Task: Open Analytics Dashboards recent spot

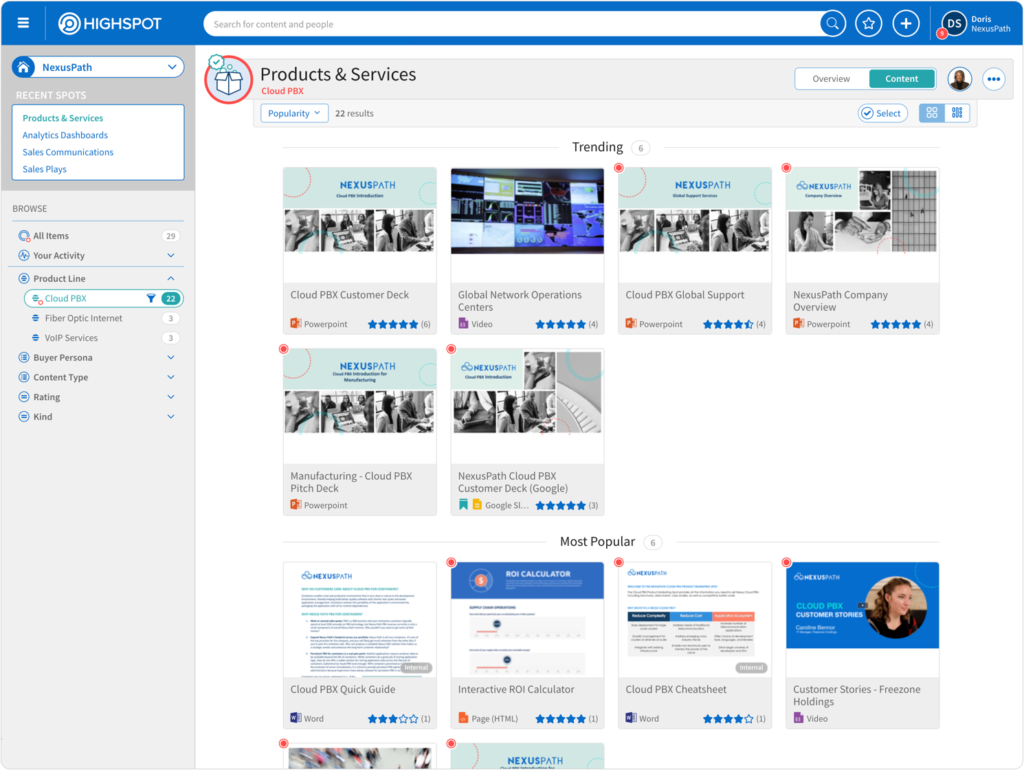Action: click(x=65, y=135)
